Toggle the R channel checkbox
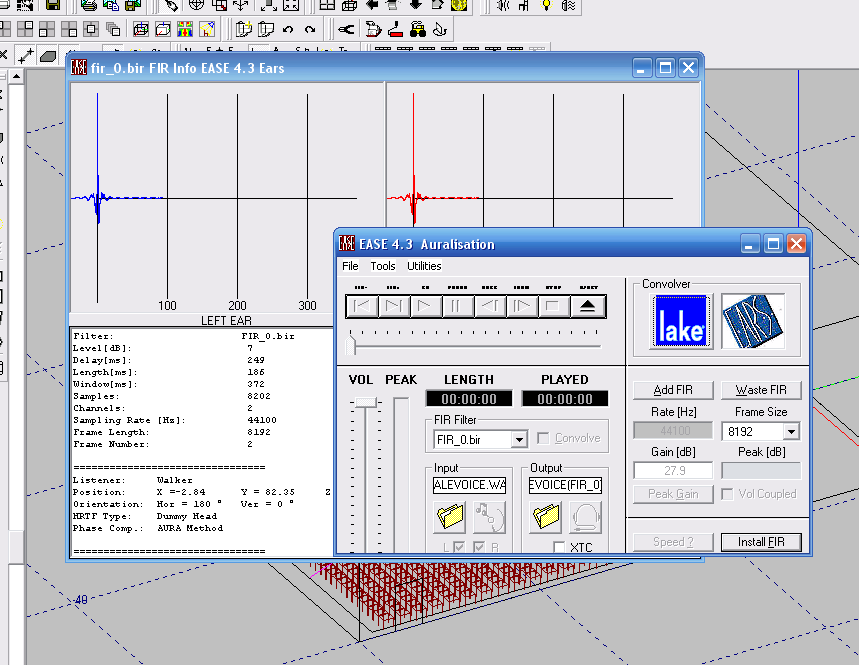Viewport: 859px width, 665px height. coord(479,547)
